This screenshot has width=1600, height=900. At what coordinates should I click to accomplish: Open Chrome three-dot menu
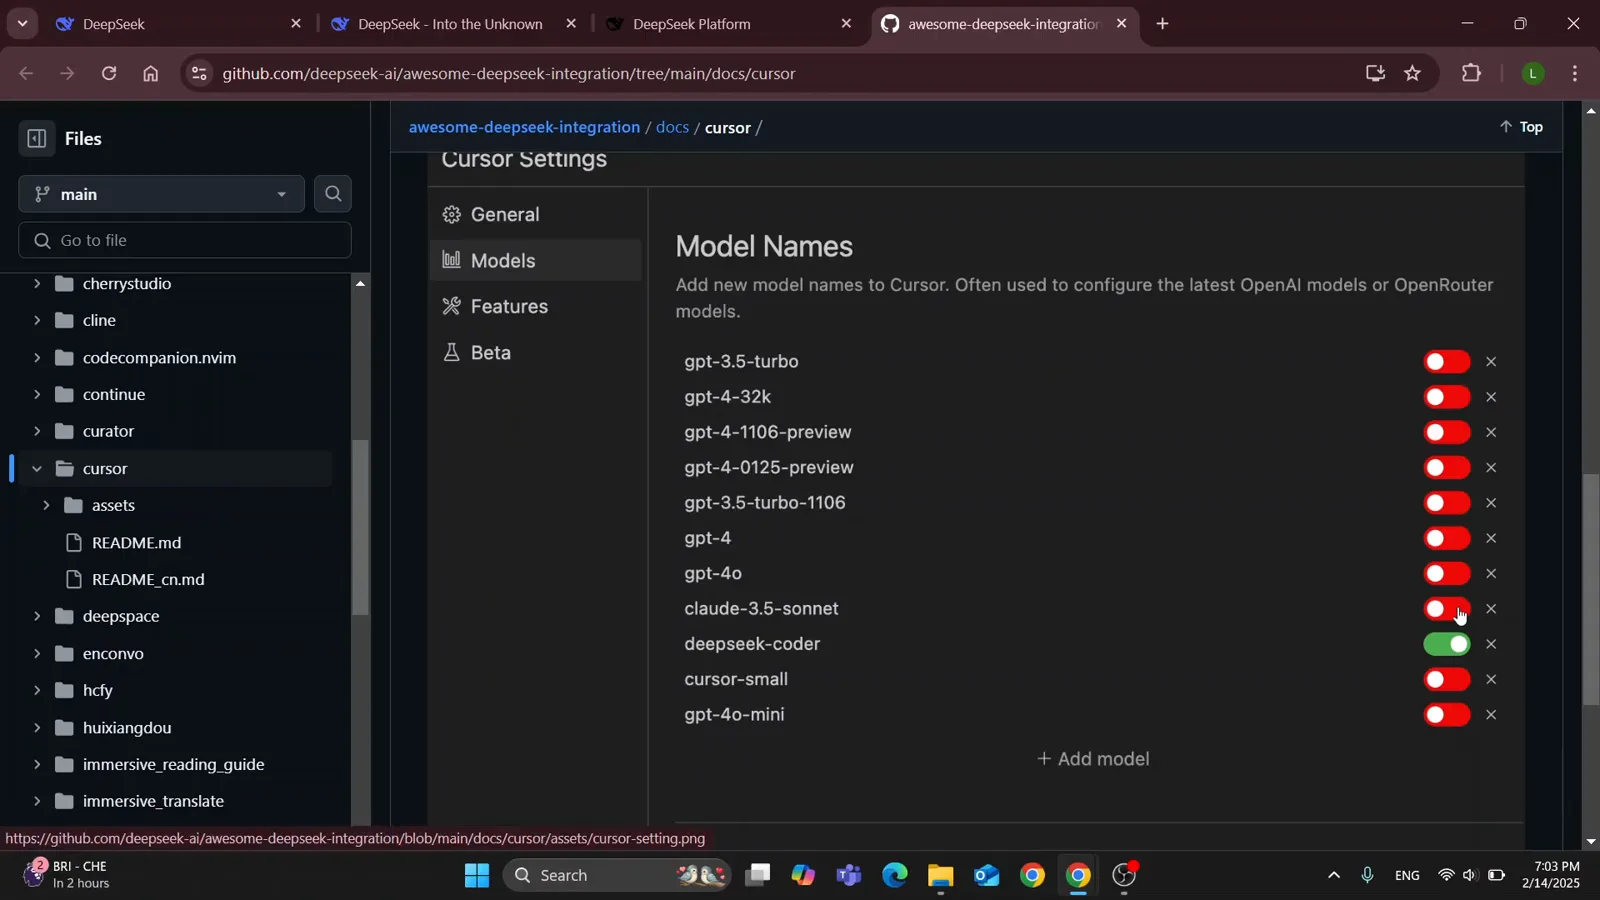(x=1575, y=73)
